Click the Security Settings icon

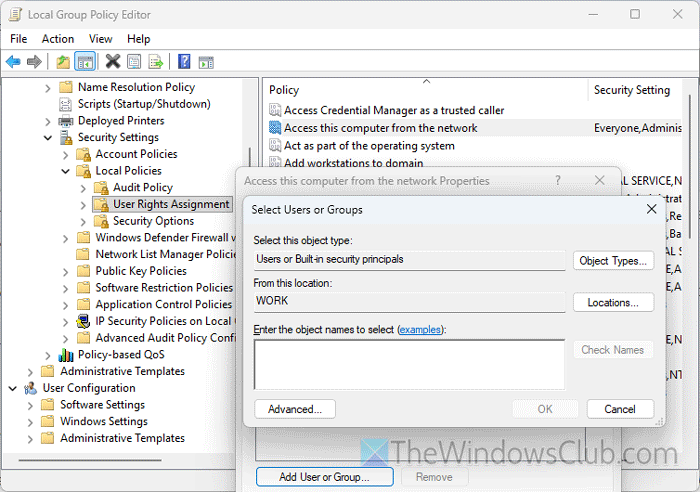(66, 138)
